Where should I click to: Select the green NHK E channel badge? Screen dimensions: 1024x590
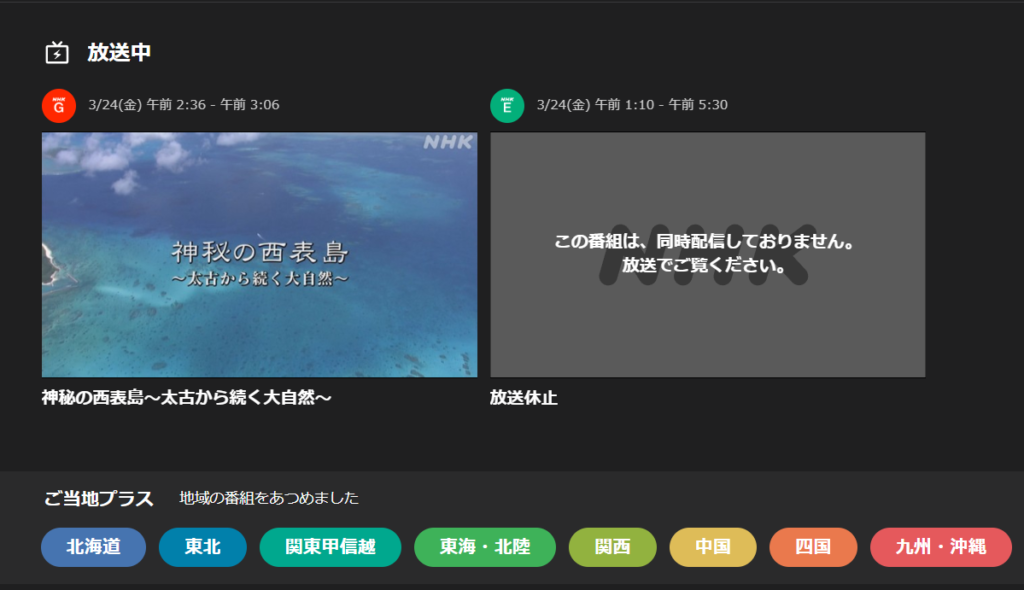(507, 105)
